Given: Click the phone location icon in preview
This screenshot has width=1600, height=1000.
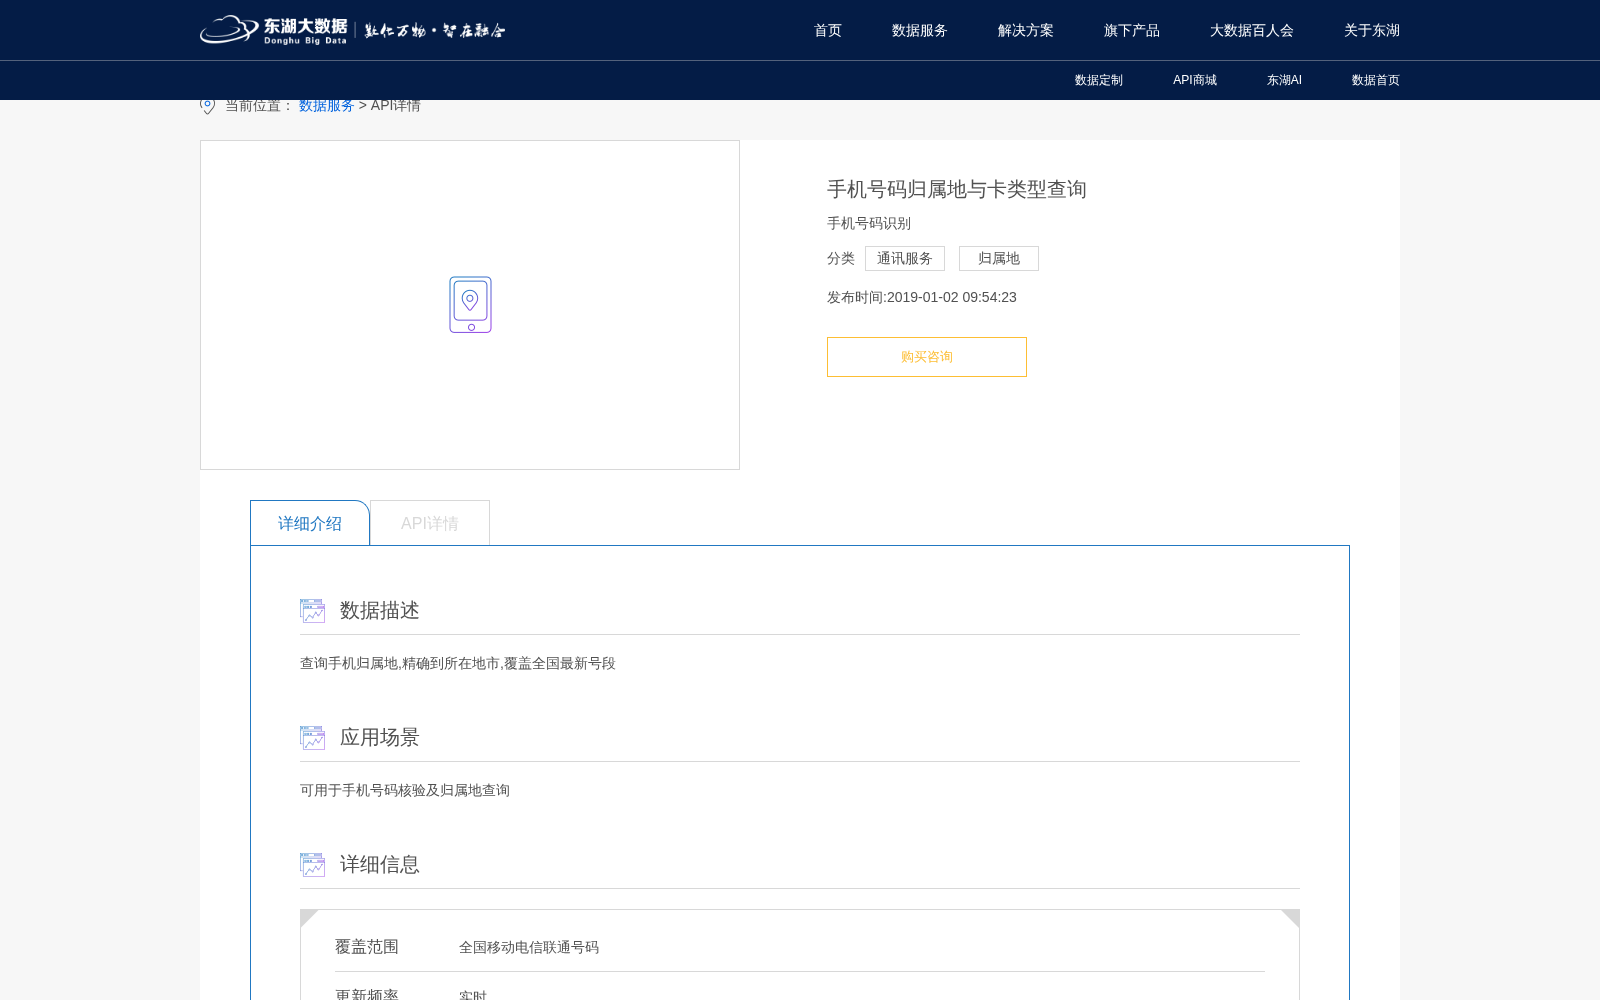Looking at the screenshot, I should pyautogui.click(x=470, y=305).
